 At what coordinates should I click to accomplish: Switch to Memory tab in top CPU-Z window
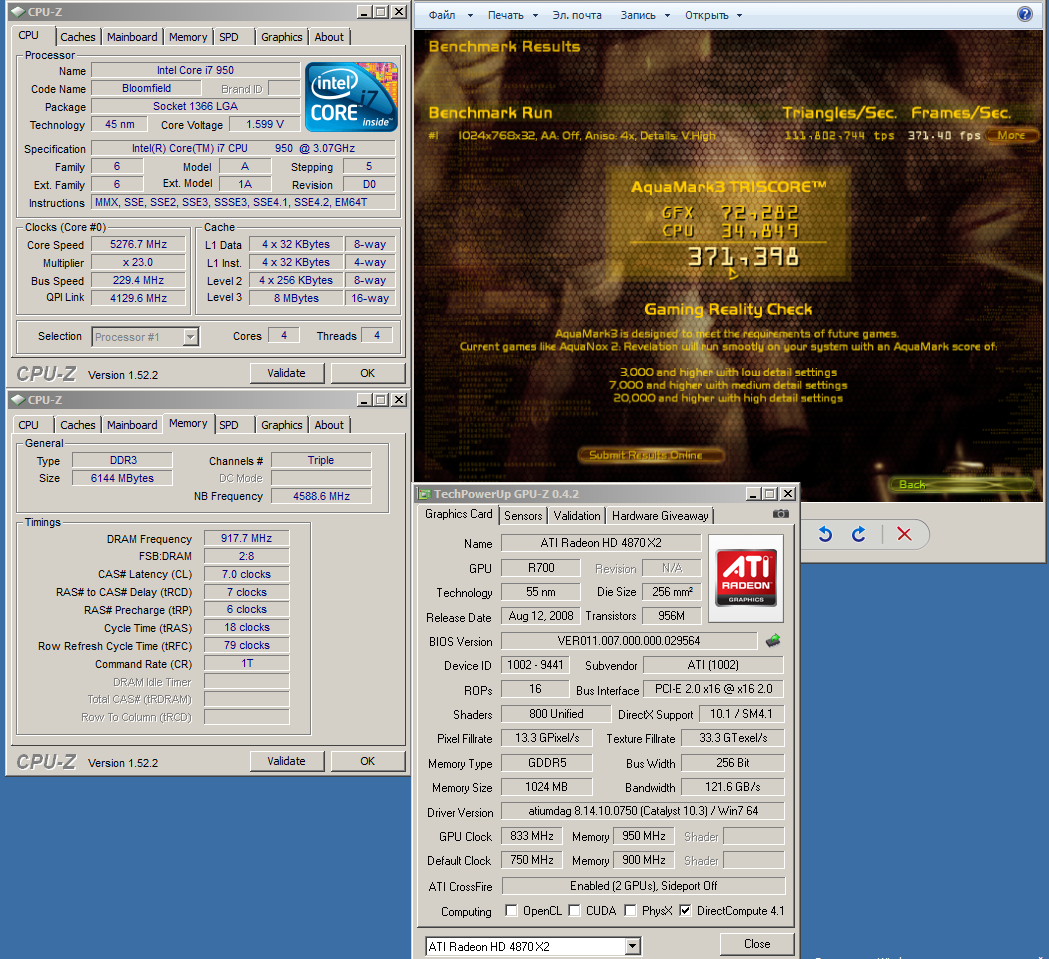(x=188, y=37)
